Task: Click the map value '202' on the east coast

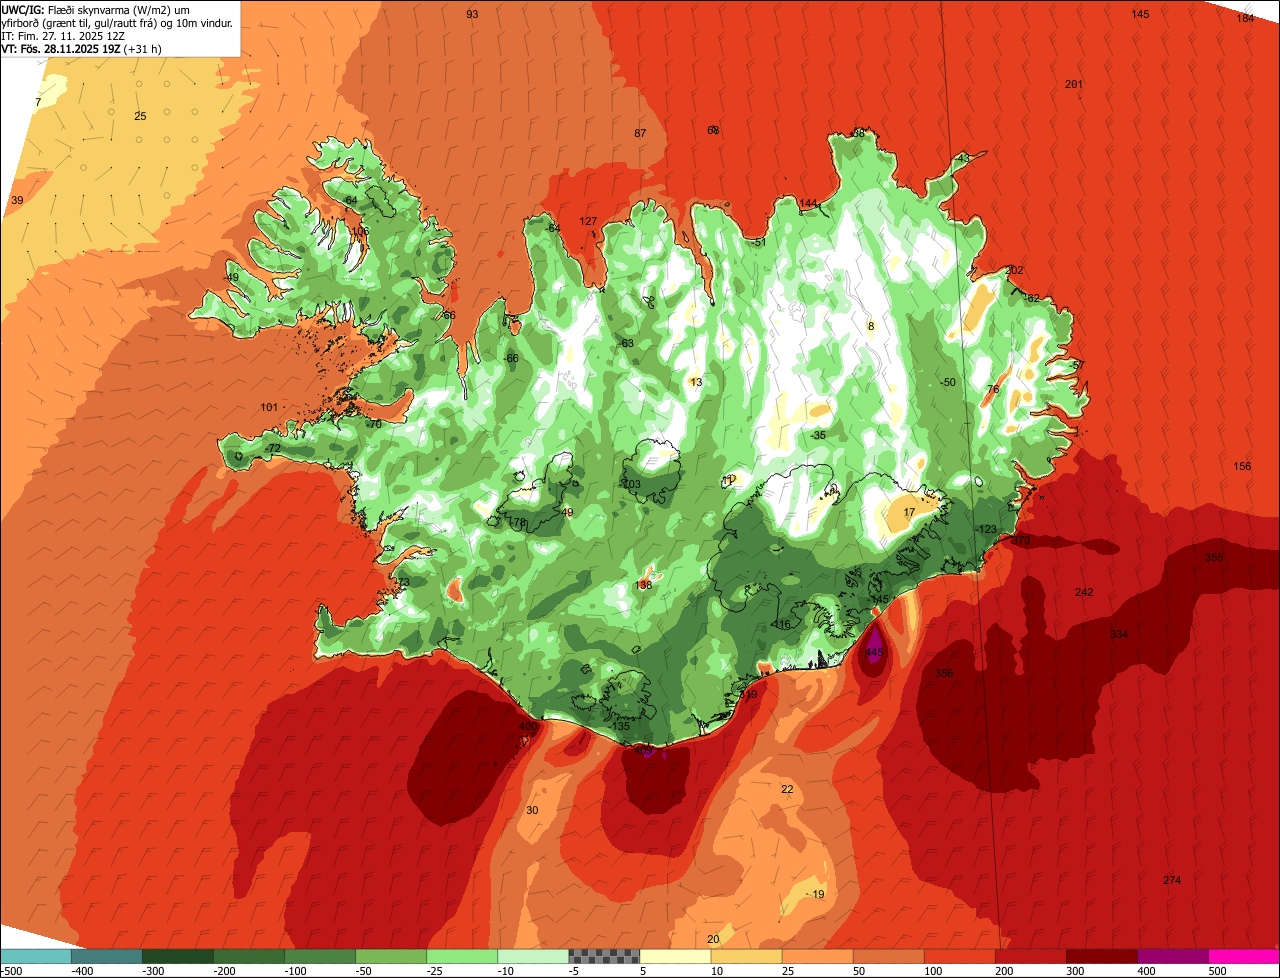Action: pyautogui.click(x=1014, y=270)
